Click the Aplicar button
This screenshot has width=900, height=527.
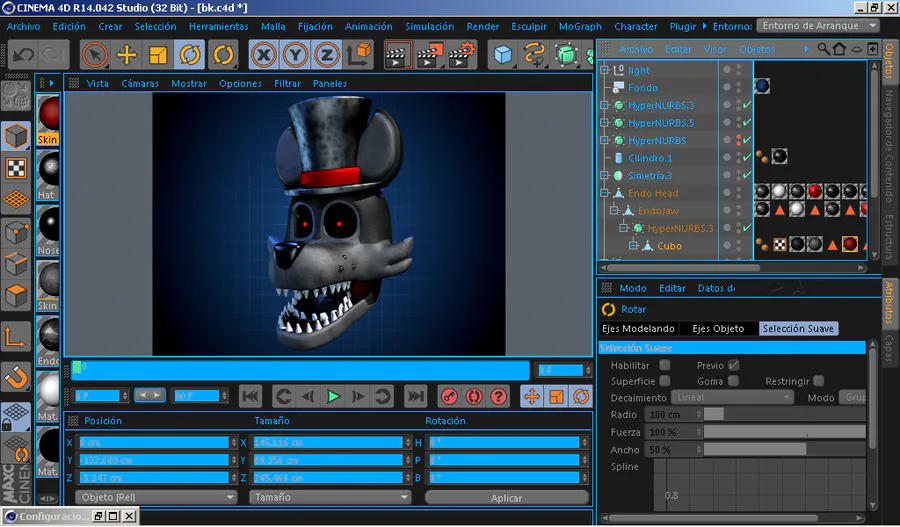507,498
